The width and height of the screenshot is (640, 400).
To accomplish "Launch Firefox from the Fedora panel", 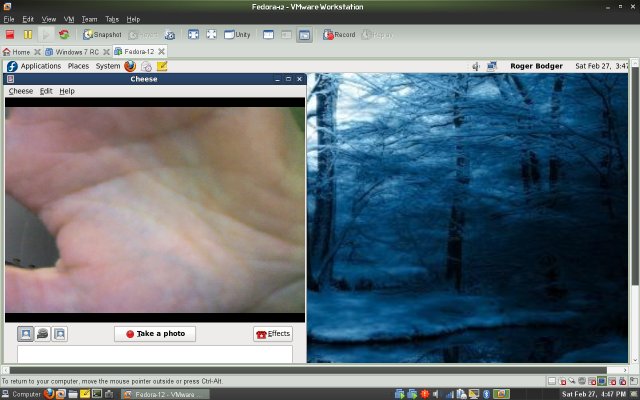I will pyautogui.click(x=130, y=66).
